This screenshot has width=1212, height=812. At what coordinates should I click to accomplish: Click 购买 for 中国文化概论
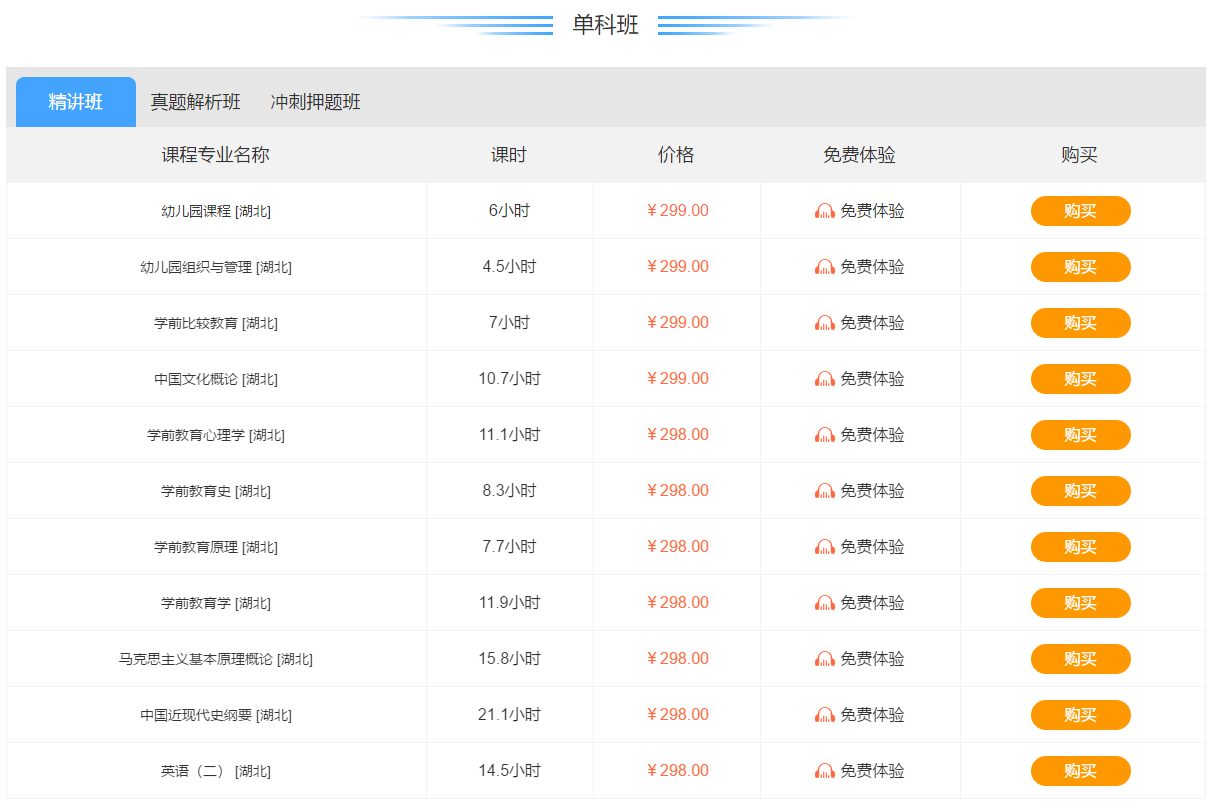(x=1081, y=379)
